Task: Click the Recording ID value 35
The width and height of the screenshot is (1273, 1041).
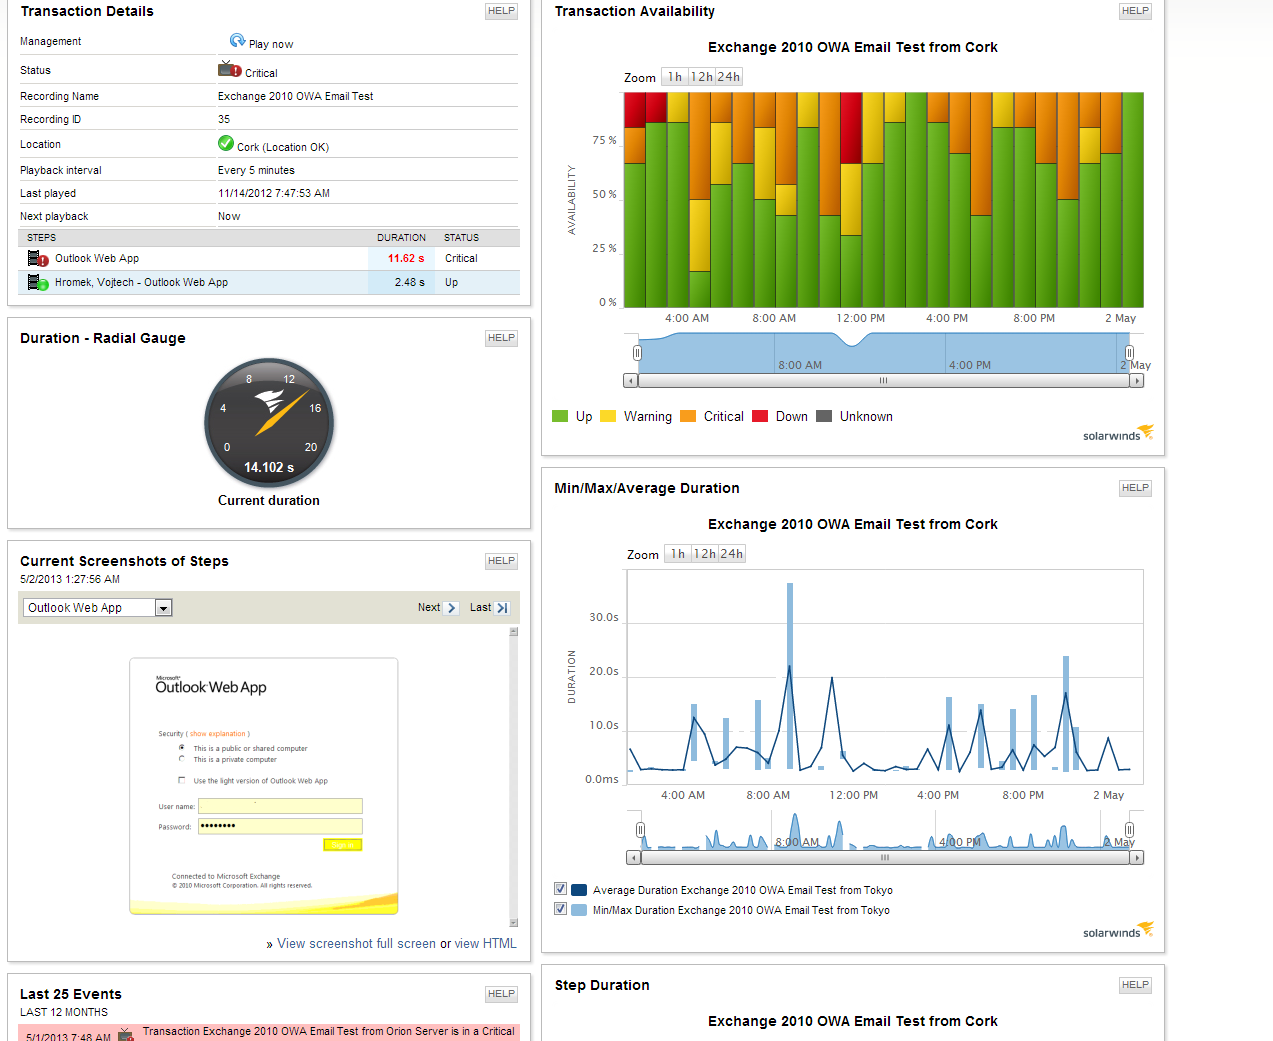Action: tap(224, 119)
